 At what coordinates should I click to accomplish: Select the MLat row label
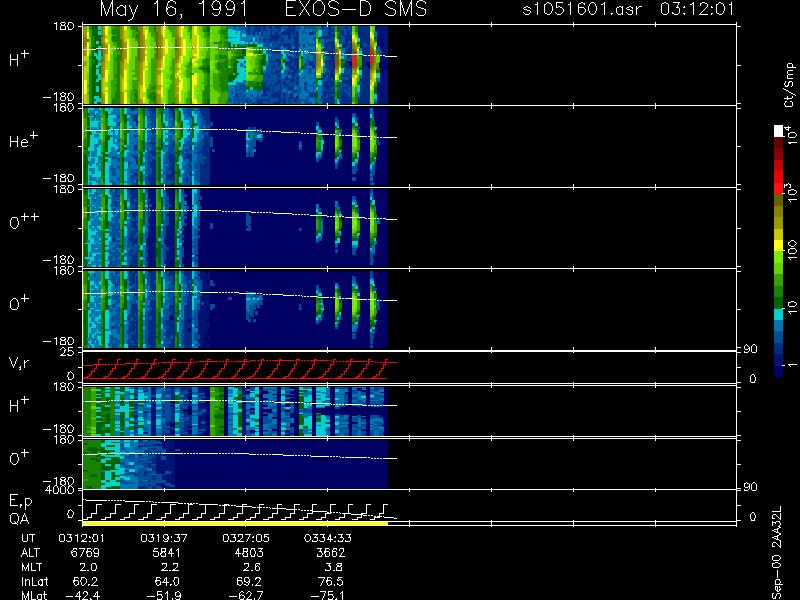click(x=34, y=595)
